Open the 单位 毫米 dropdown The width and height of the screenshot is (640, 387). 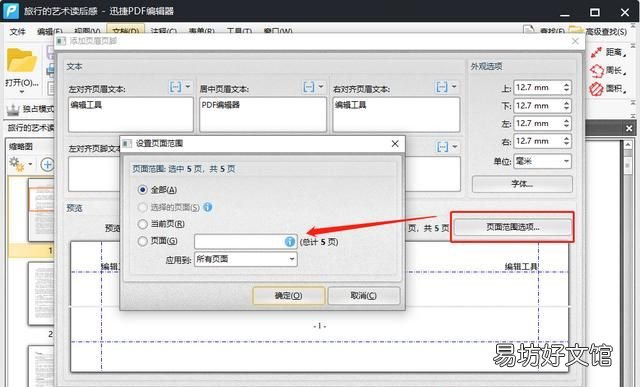pos(542,161)
